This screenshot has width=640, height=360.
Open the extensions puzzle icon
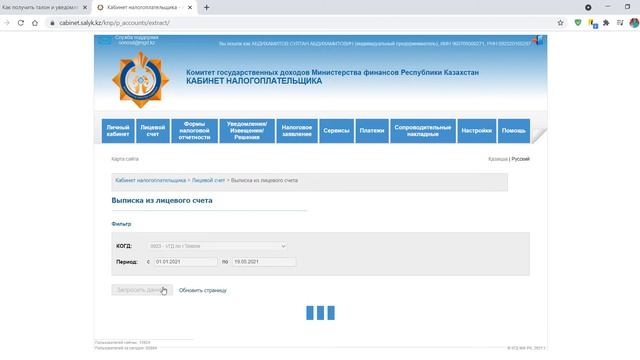(606, 23)
